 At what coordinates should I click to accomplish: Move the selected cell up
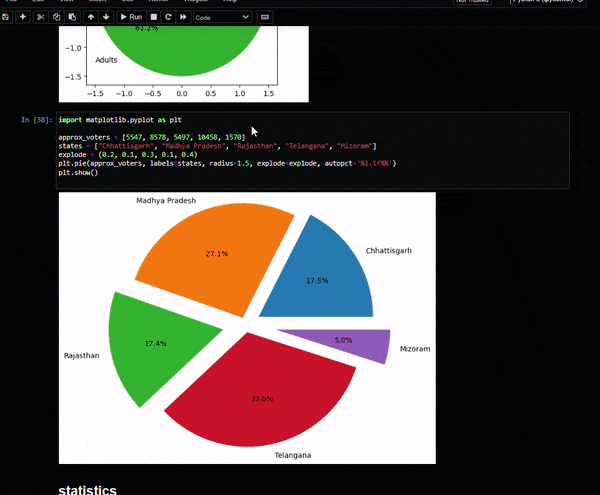coord(91,17)
